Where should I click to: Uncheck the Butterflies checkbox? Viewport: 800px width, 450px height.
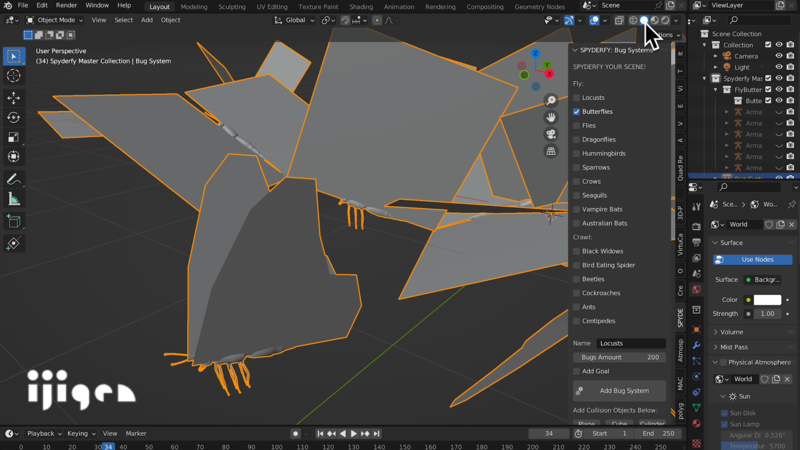click(x=577, y=111)
